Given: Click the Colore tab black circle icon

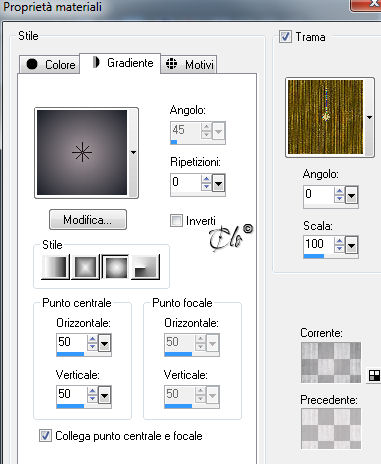Looking at the screenshot, I should coord(32,64).
